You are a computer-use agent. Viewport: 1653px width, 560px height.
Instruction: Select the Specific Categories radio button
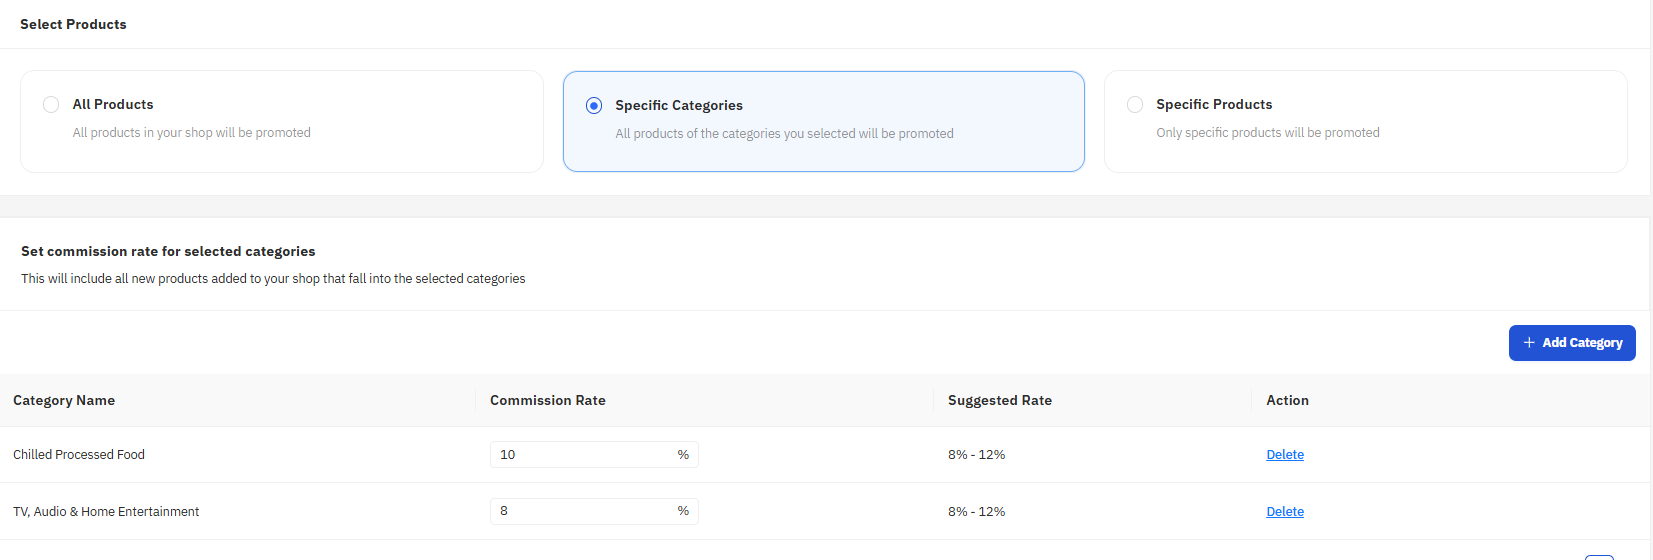coord(594,106)
